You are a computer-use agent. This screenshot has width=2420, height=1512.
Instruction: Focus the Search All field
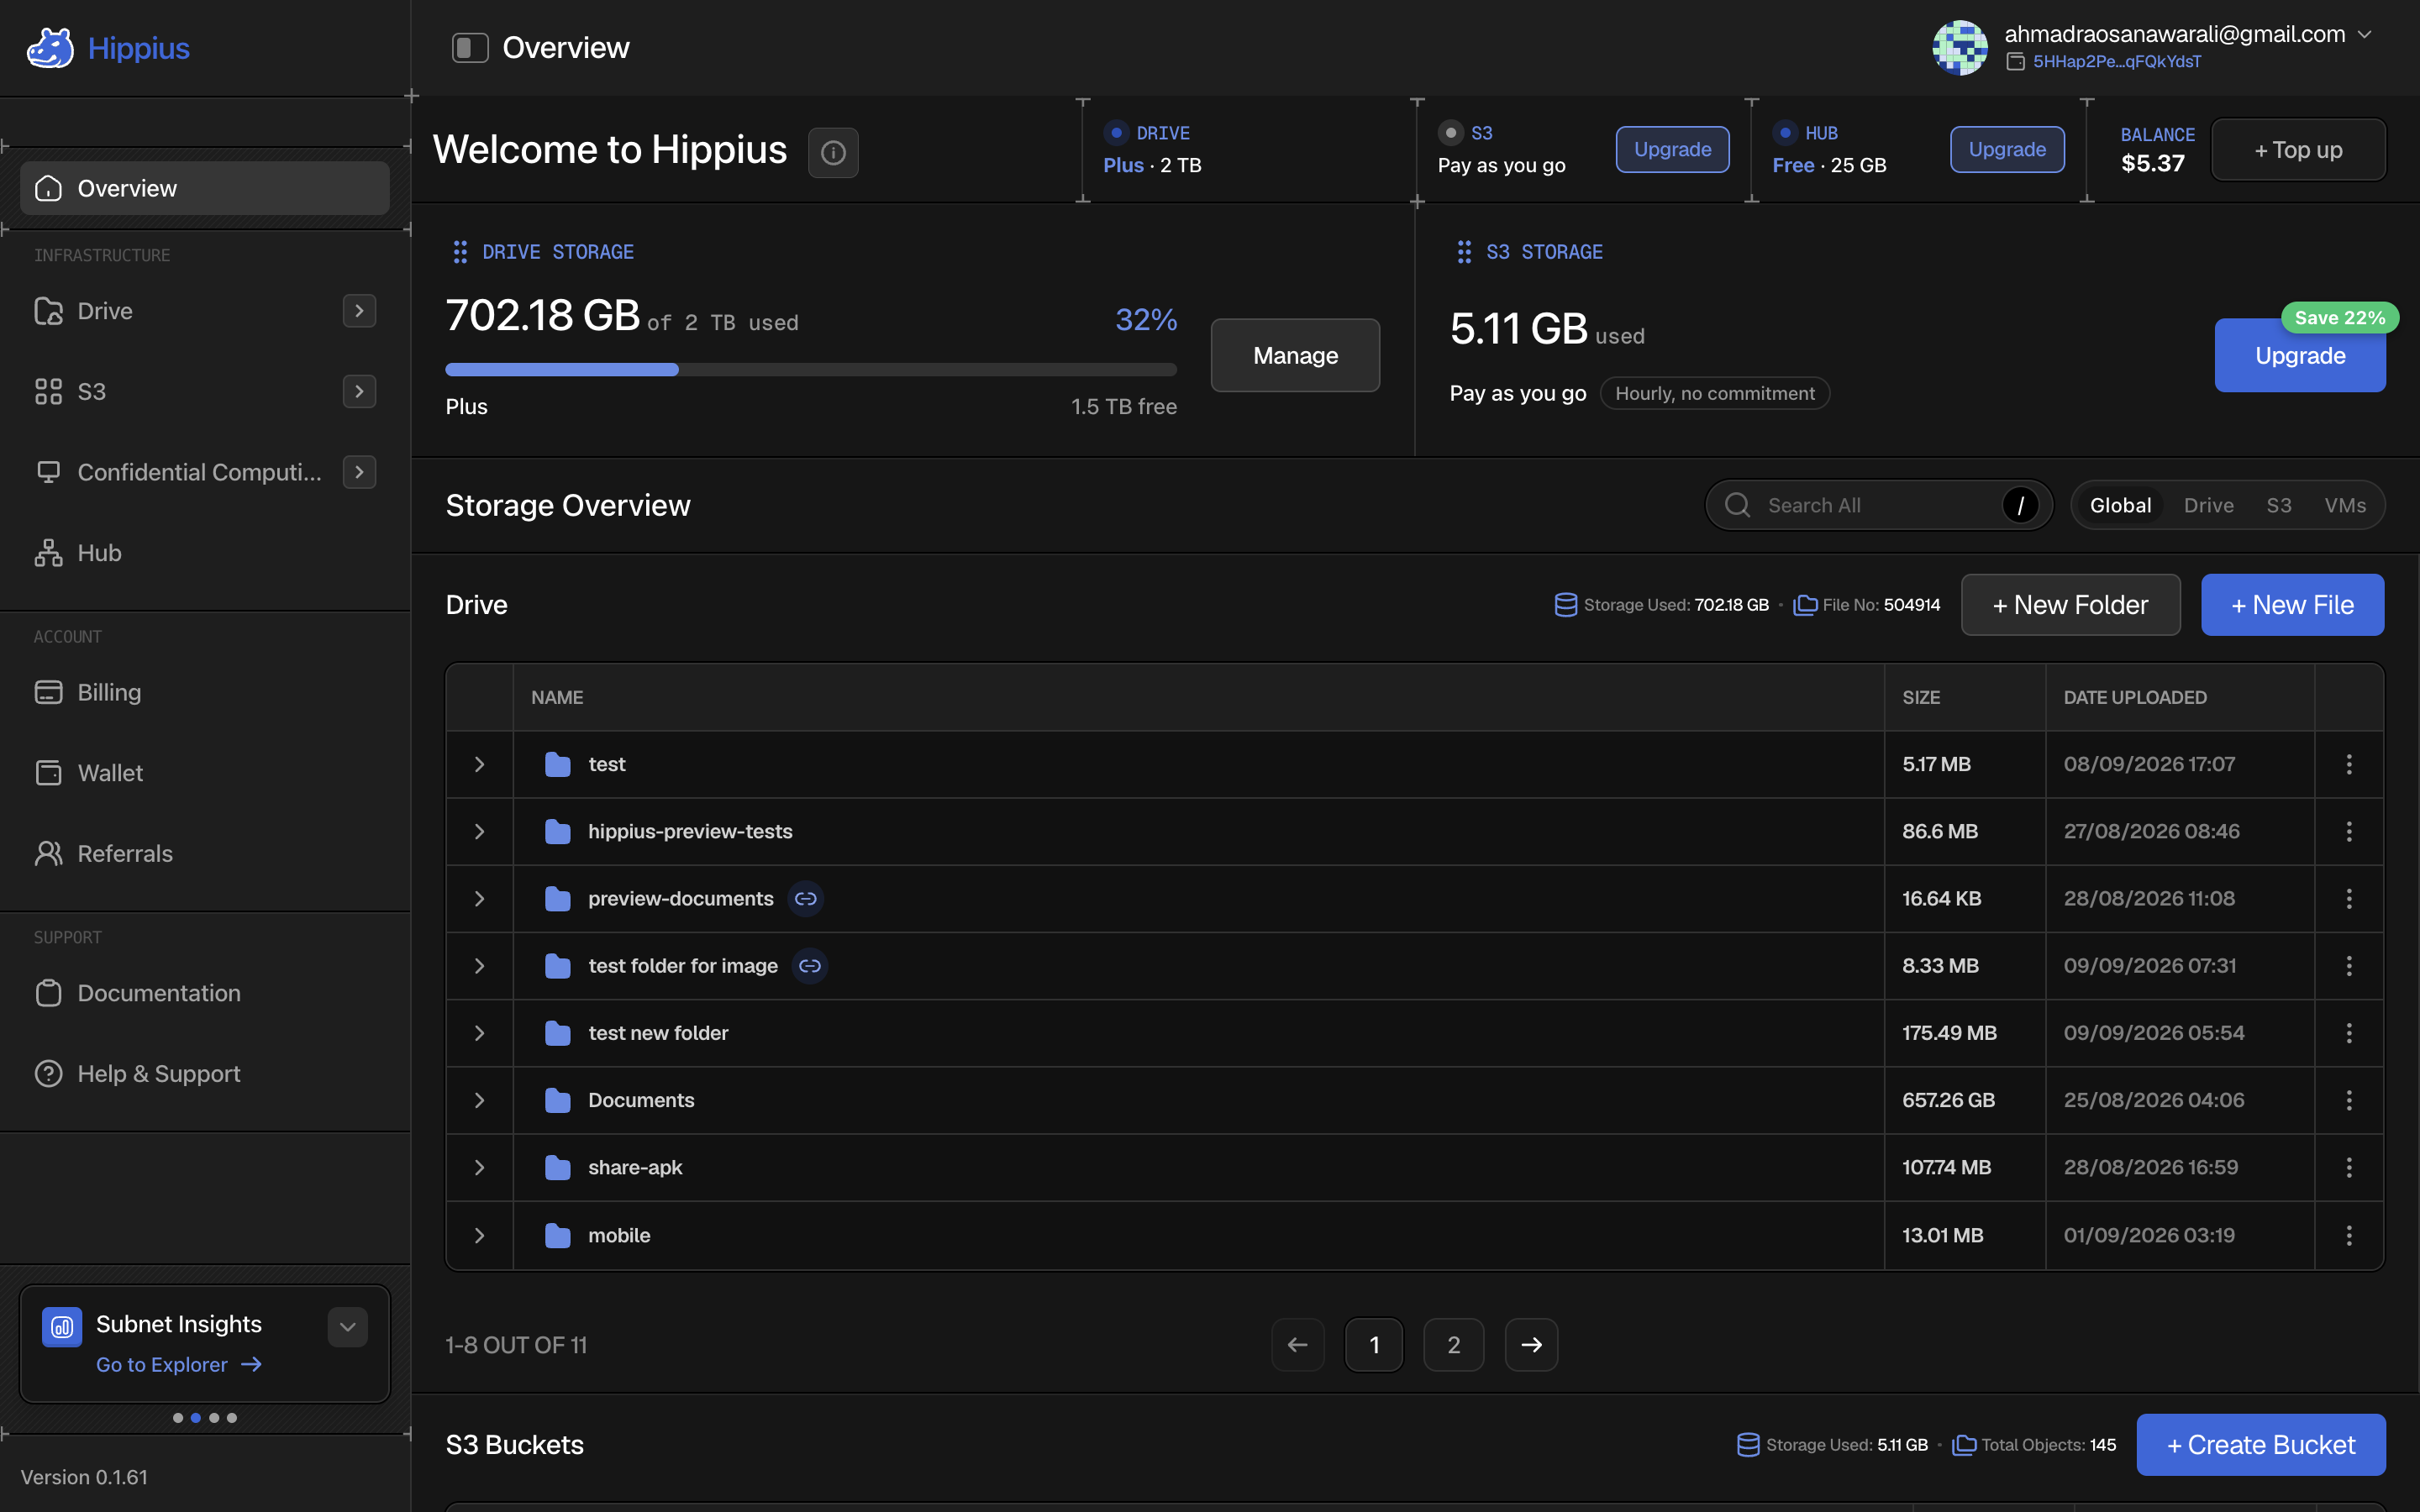(1879, 505)
